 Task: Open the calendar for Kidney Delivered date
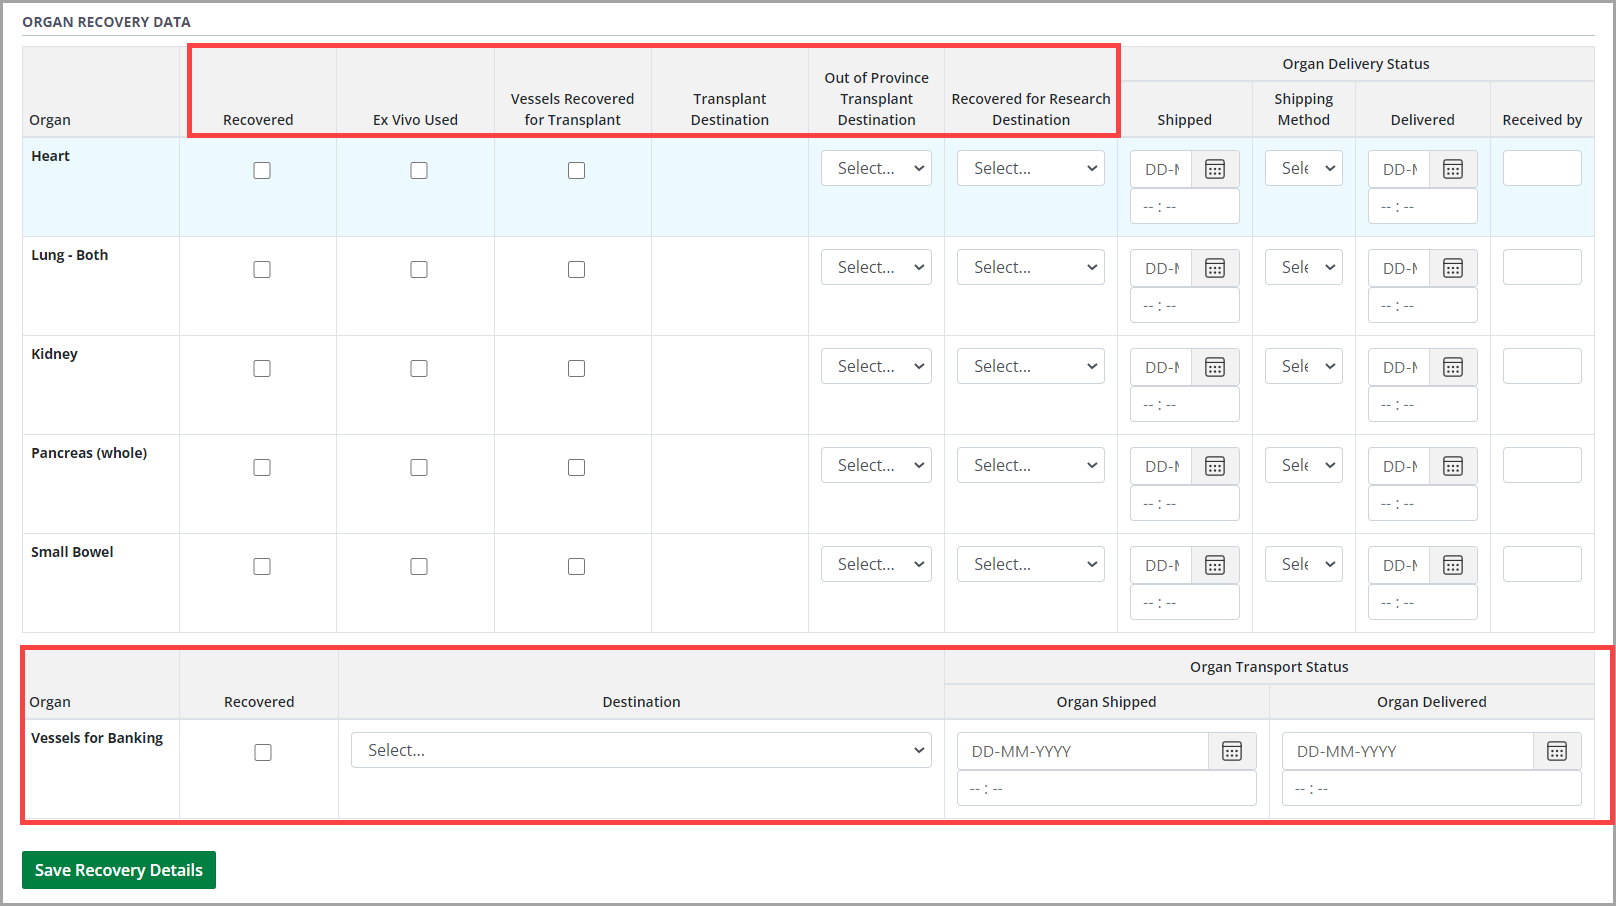[1452, 366]
